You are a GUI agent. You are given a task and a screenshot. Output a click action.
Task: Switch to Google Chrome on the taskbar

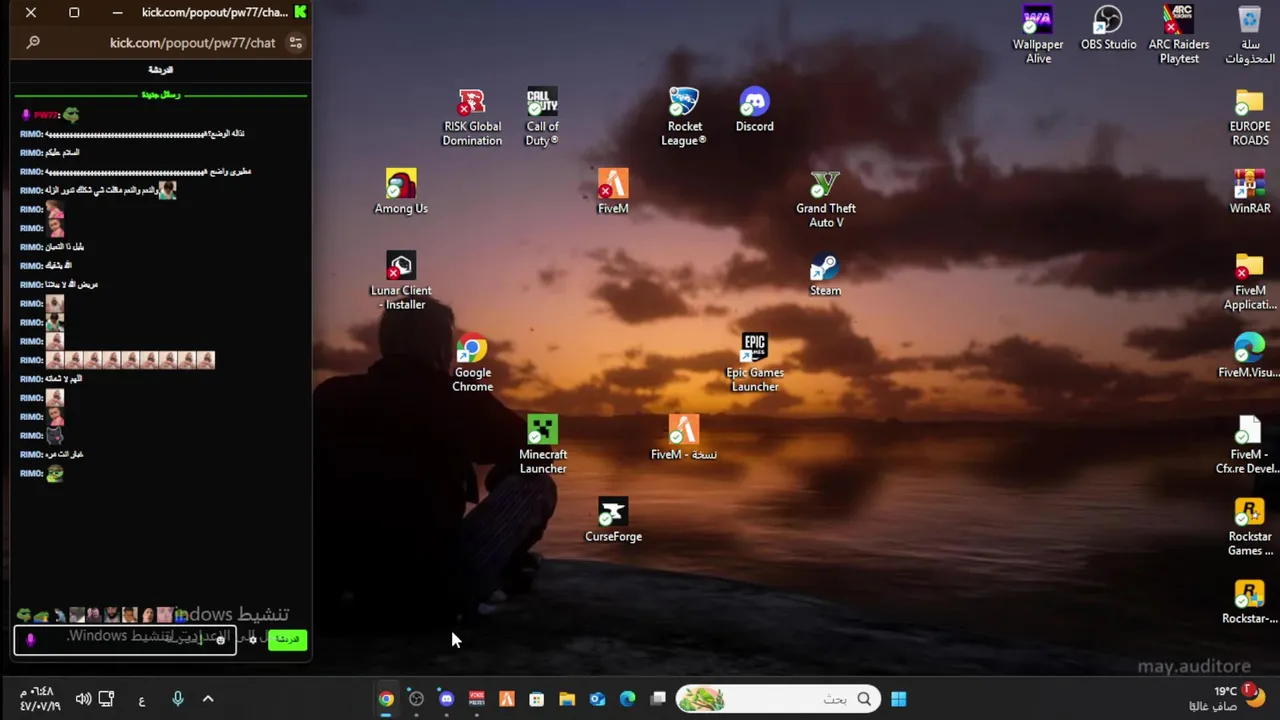click(x=386, y=699)
